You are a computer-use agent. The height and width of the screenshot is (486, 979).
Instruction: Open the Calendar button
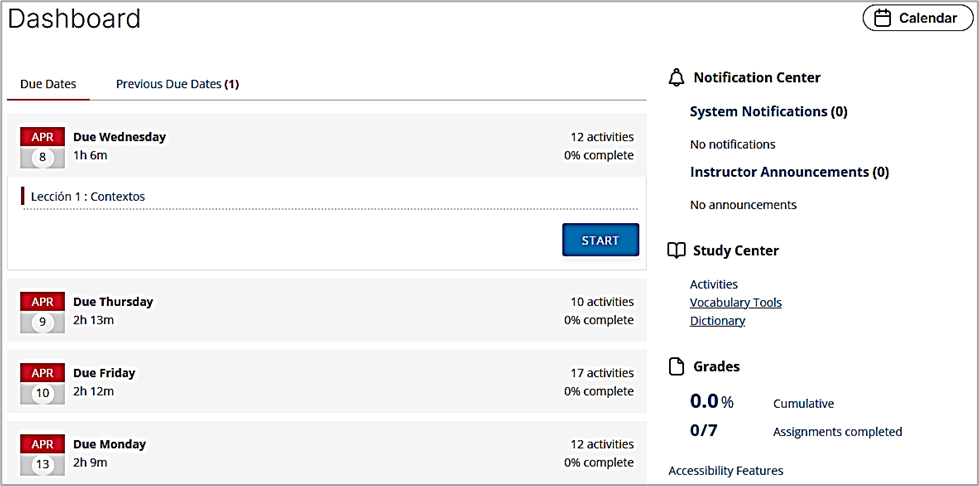pyautogui.click(x=917, y=18)
